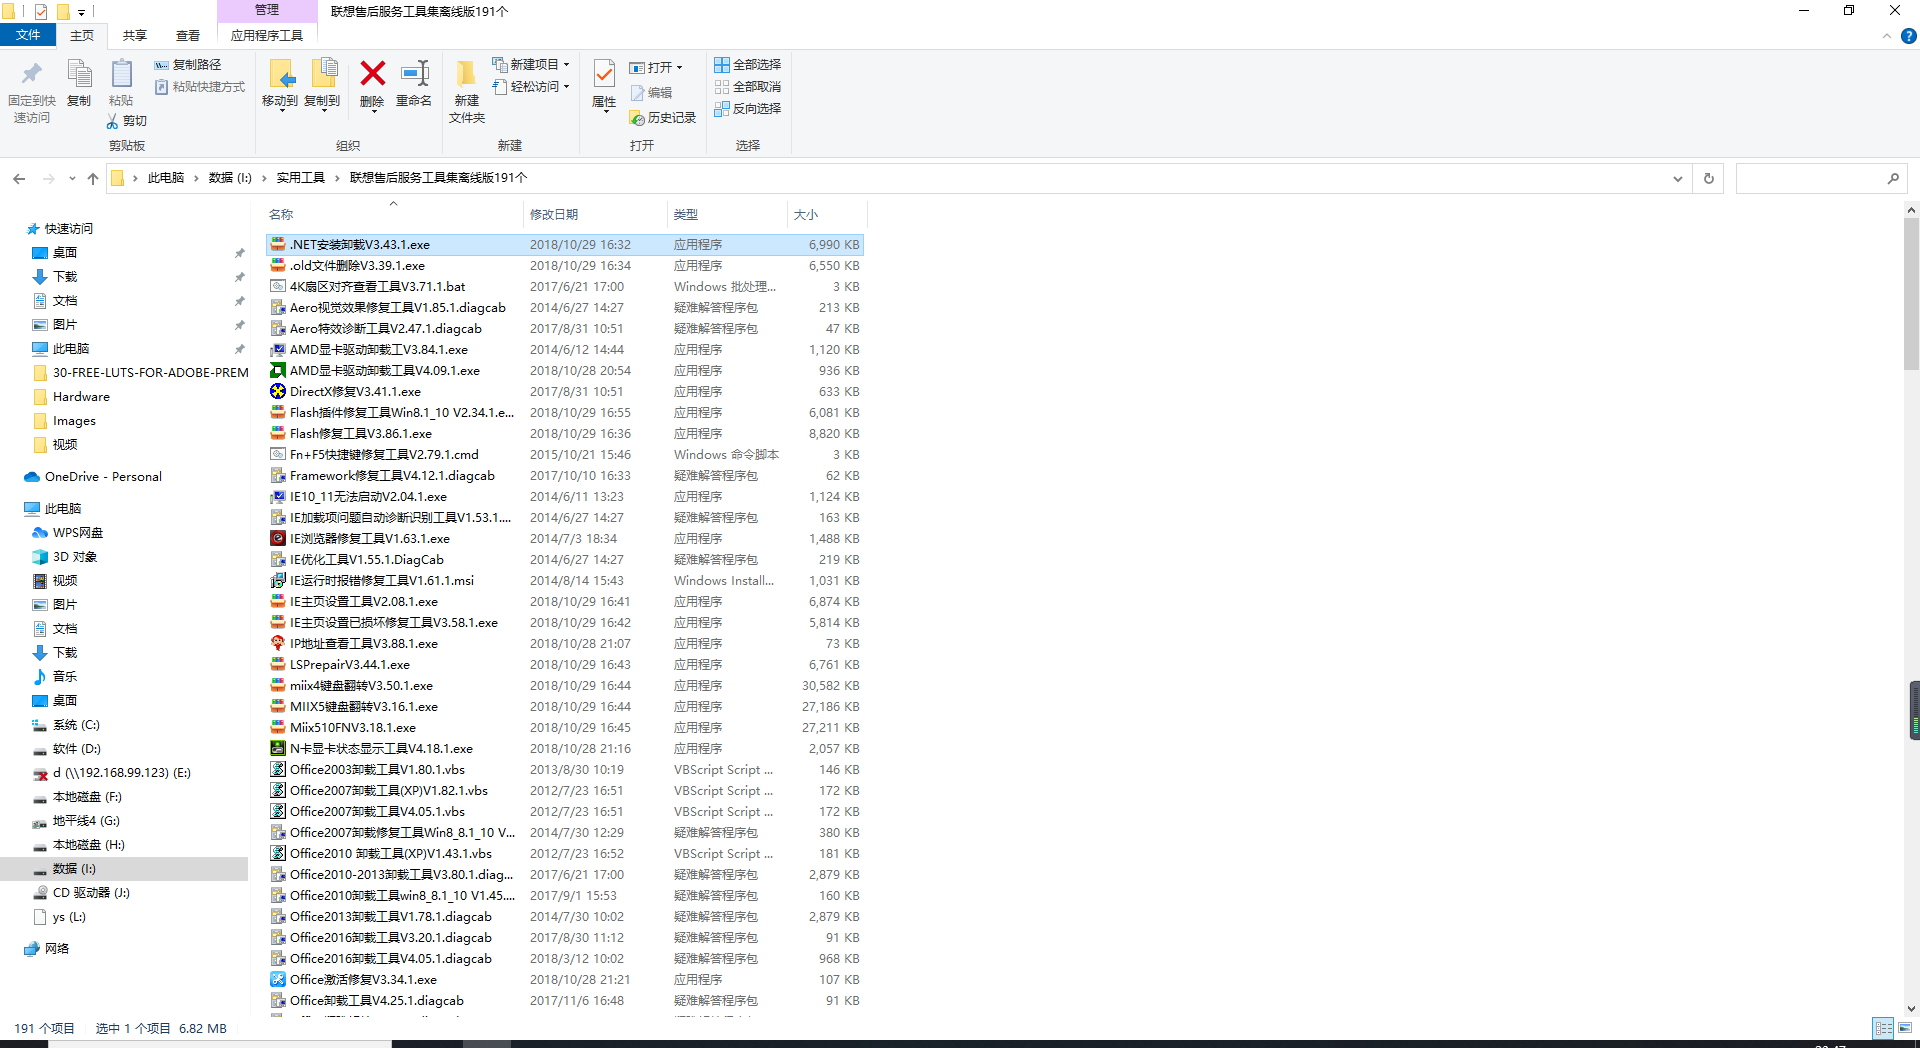Click the History icon in Open group
This screenshot has height=1048, width=1920.
pos(662,118)
